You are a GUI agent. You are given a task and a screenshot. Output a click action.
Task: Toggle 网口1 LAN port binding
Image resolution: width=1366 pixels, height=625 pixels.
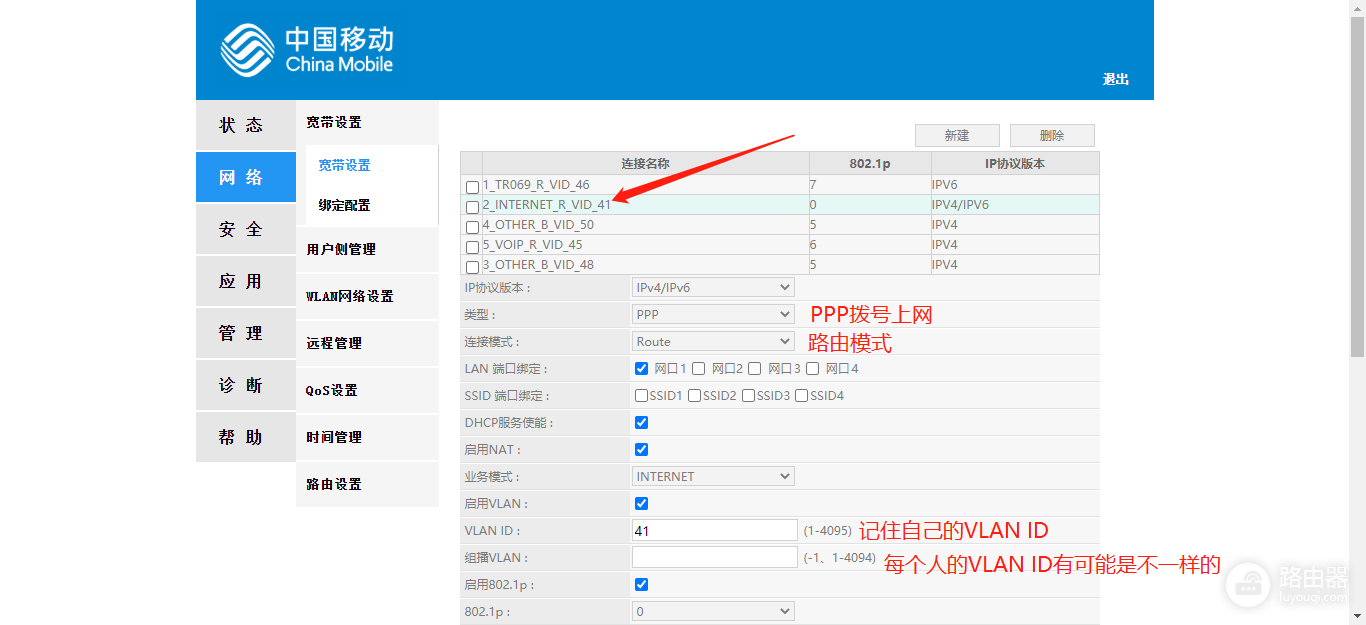click(x=642, y=369)
